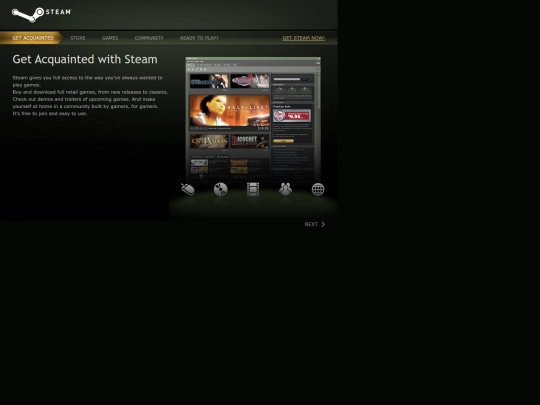Select the film strip icon
The image size is (540, 405).
(253, 189)
